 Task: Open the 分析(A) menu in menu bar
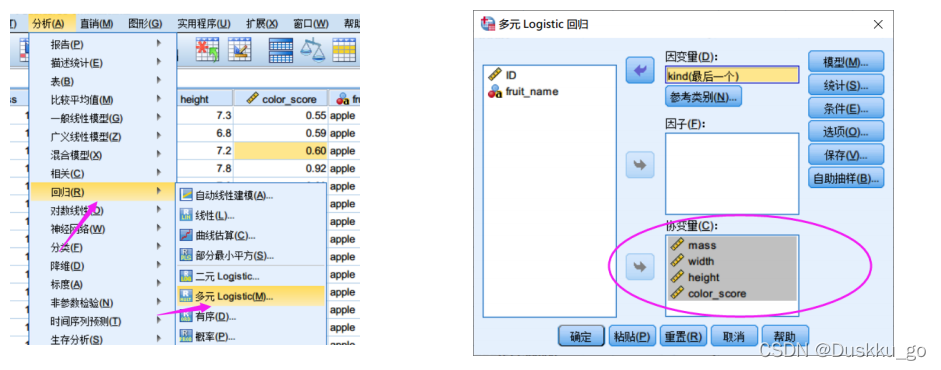[49, 23]
